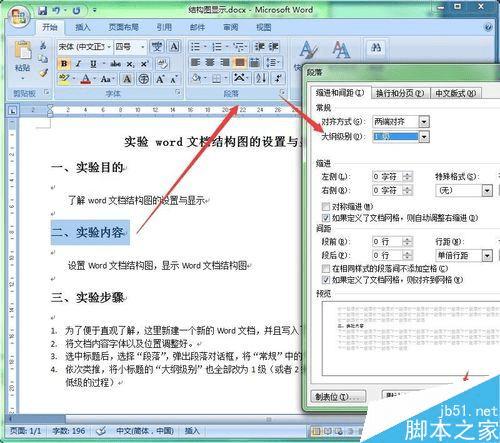Click the Enclose Characters circle icon
The width and height of the screenshot is (500, 443).
[x=144, y=79]
